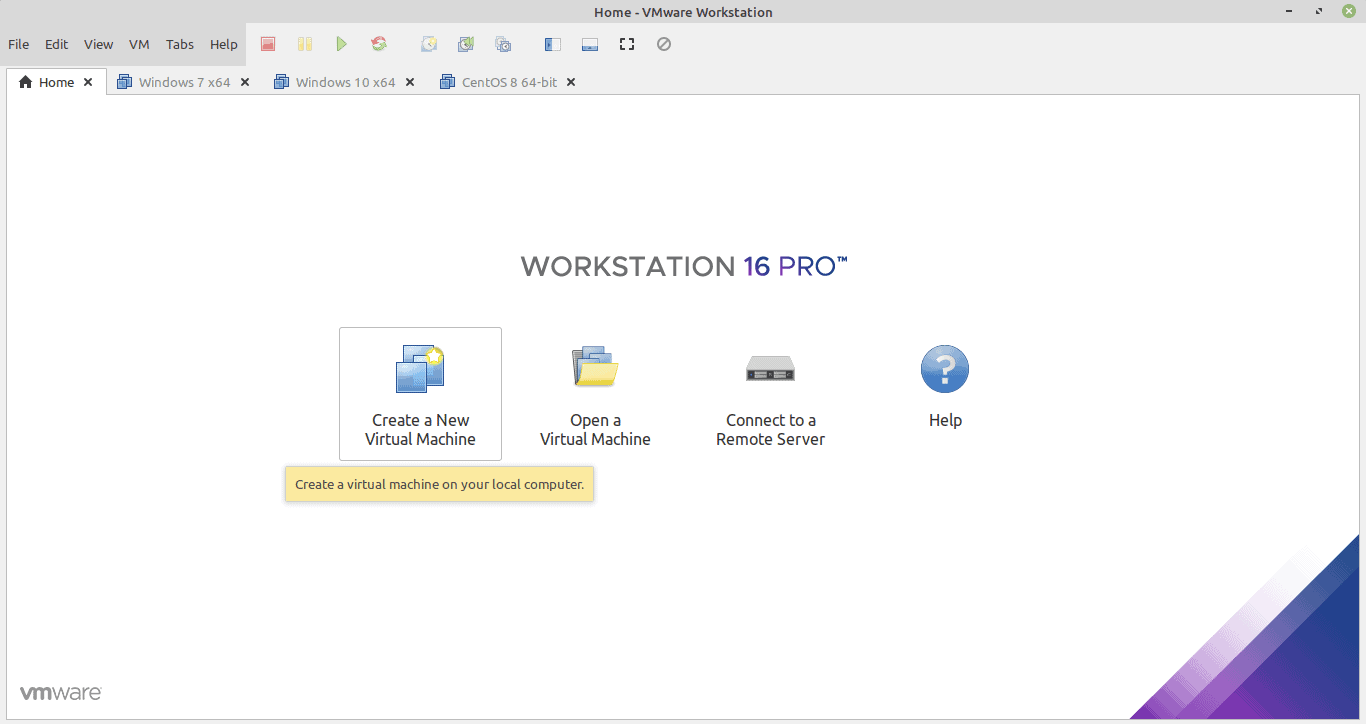Click the CentOS 8 64-bit tab's VM icon
Viewport: 1366px width, 724px height.
click(x=448, y=82)
